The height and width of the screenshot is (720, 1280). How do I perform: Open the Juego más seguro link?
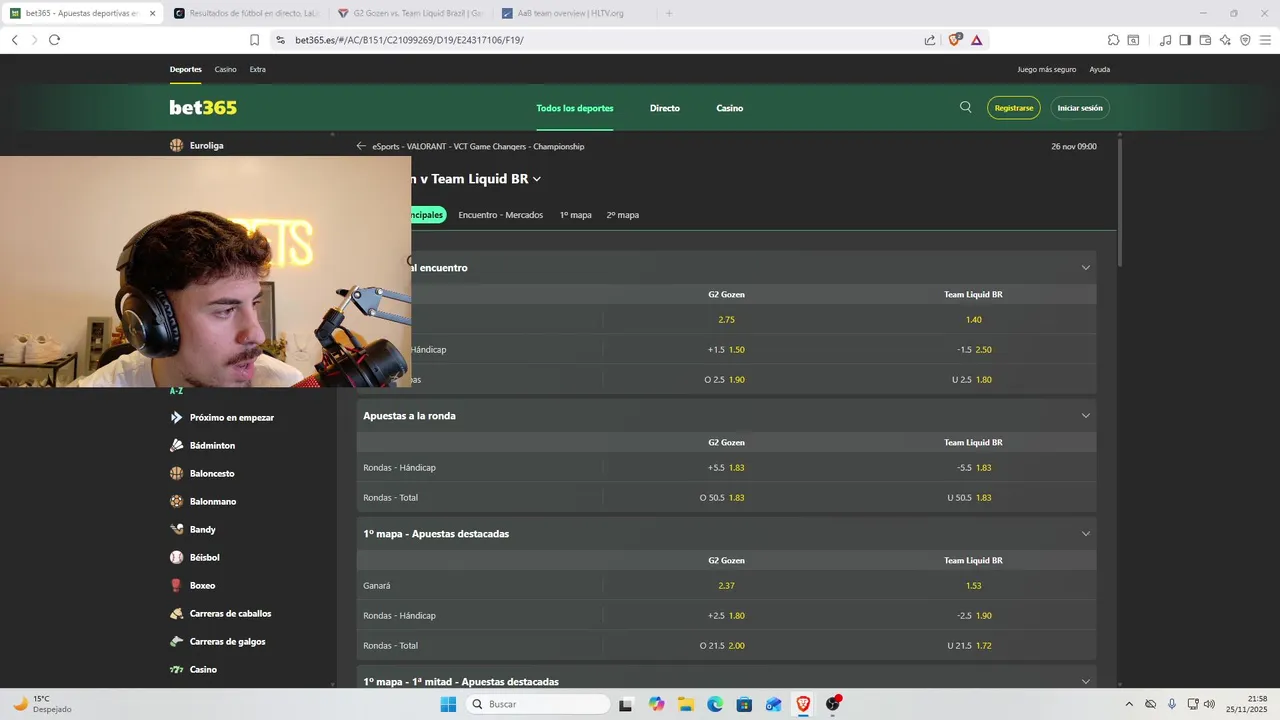pos(1047,69)
